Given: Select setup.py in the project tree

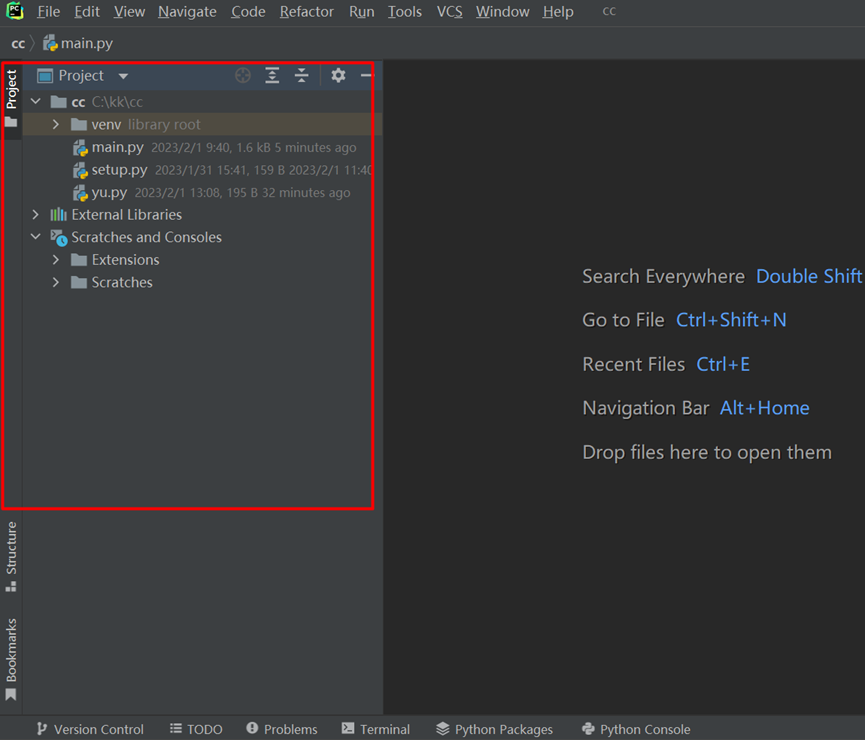Looking at the screenshot, I should coord(202,170).
